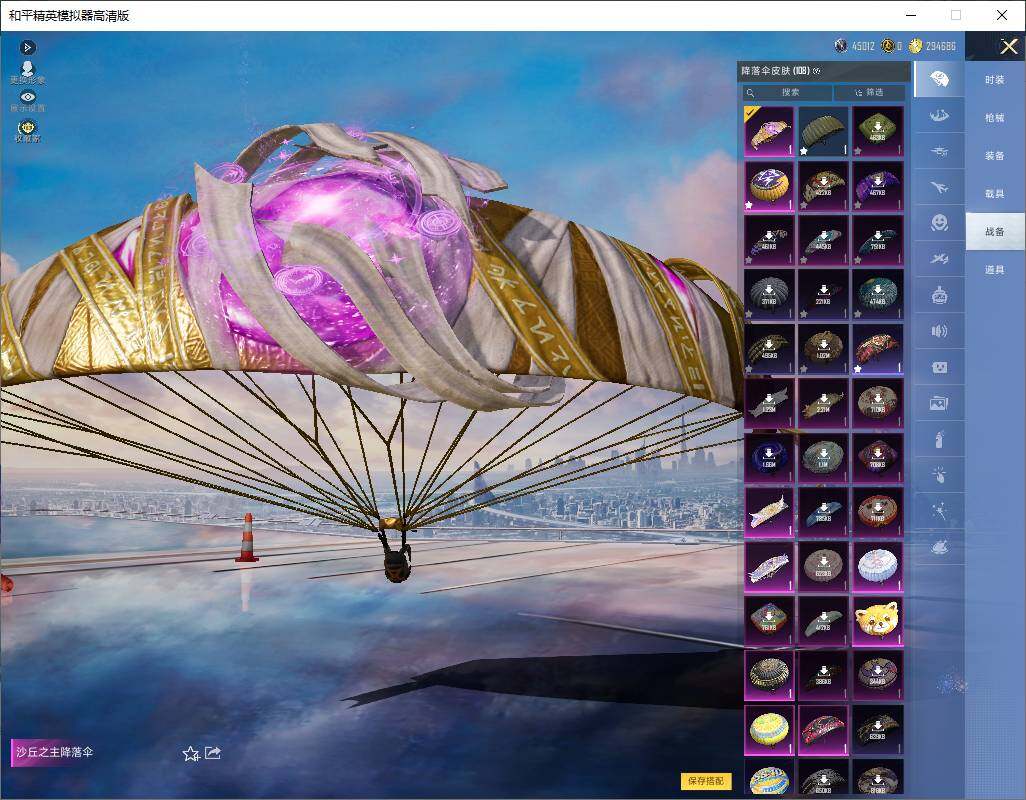The image size is (1026, 800).
Task: Select the white-gold ship shaped parachute
Action: [769, 512]
